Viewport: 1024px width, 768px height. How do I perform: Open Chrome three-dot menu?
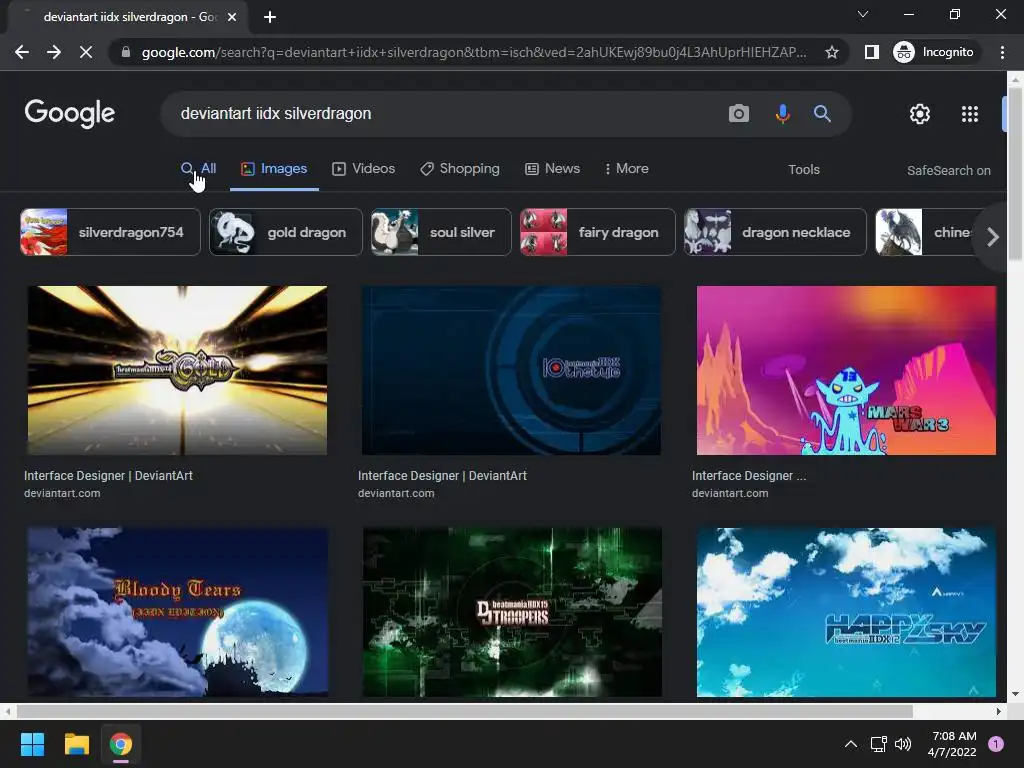(1002, 52)
